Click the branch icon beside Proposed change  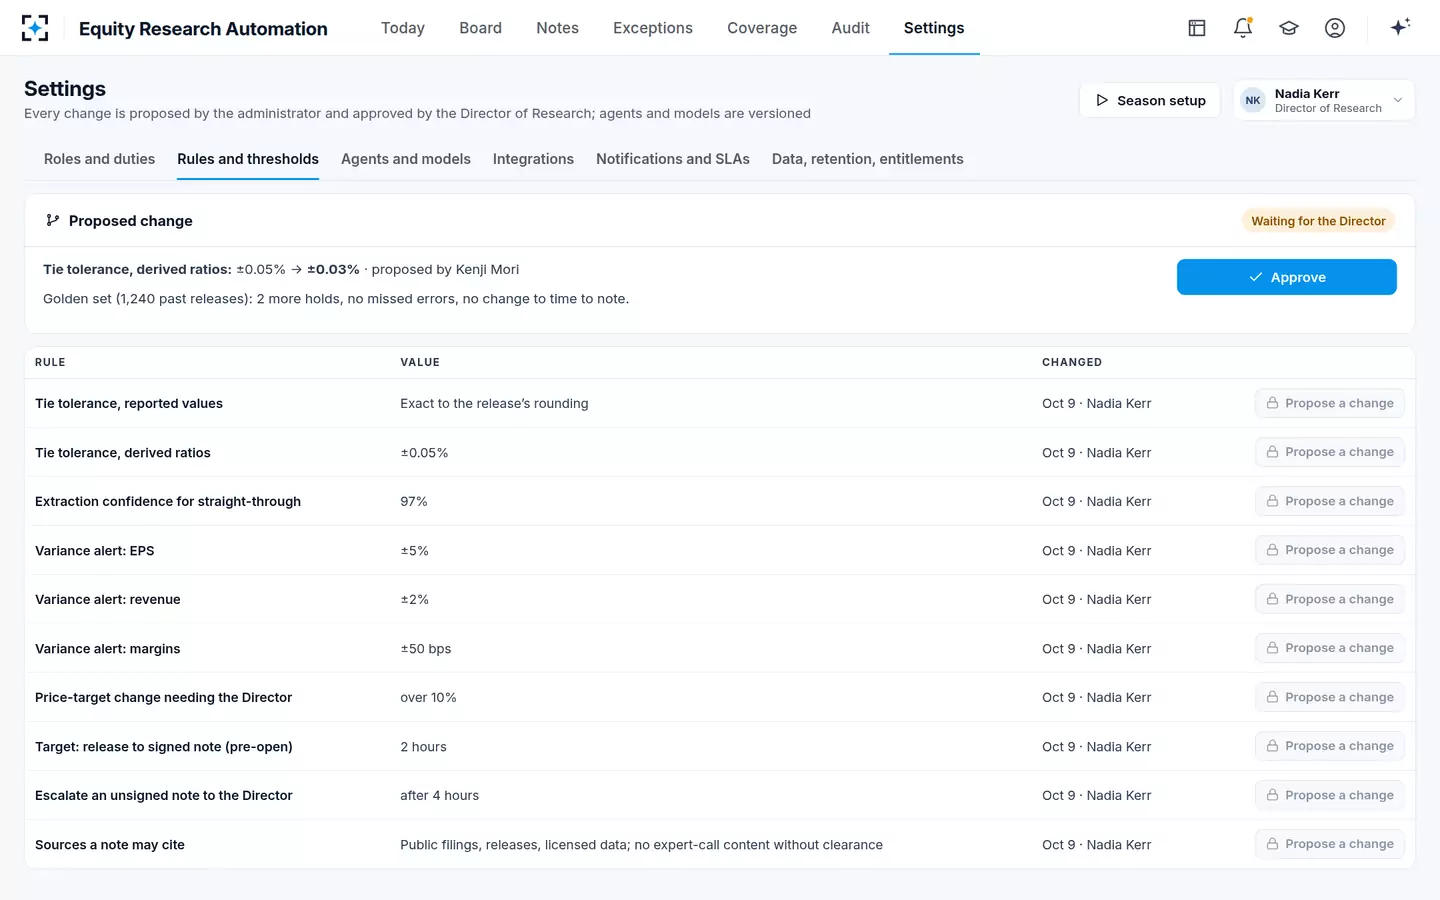pyautogui.click(x=53, y=220)
